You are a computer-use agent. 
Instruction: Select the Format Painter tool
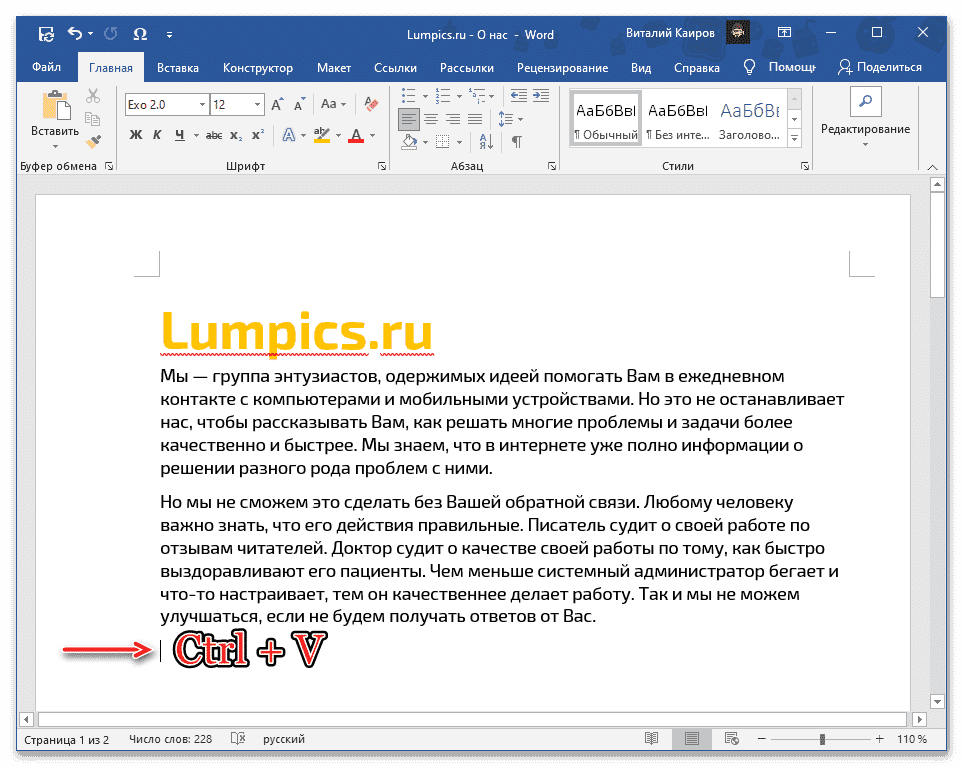[94, 139]
